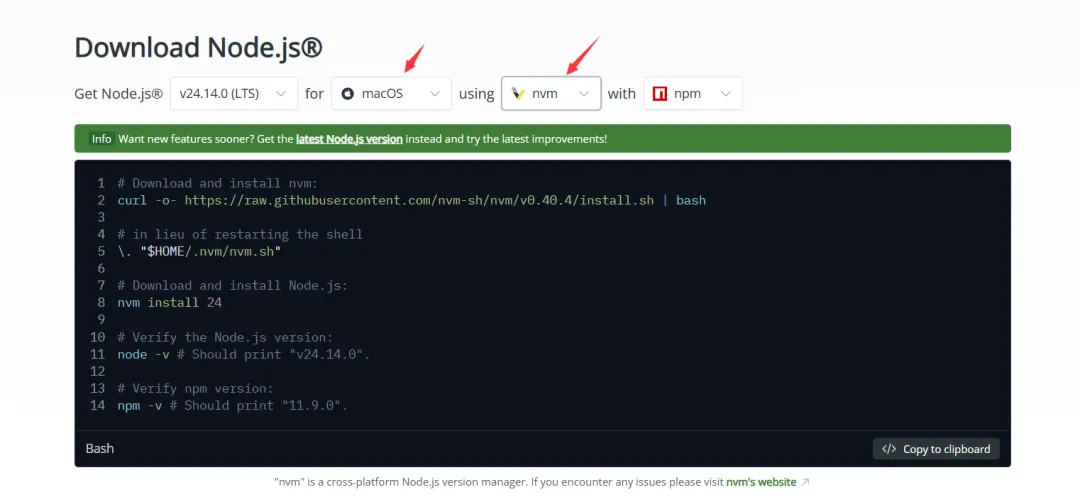This screenshot has height=502, width=1080.
Task: Click the "# Download and install Node.js:" comment
Action: [233, 285]
